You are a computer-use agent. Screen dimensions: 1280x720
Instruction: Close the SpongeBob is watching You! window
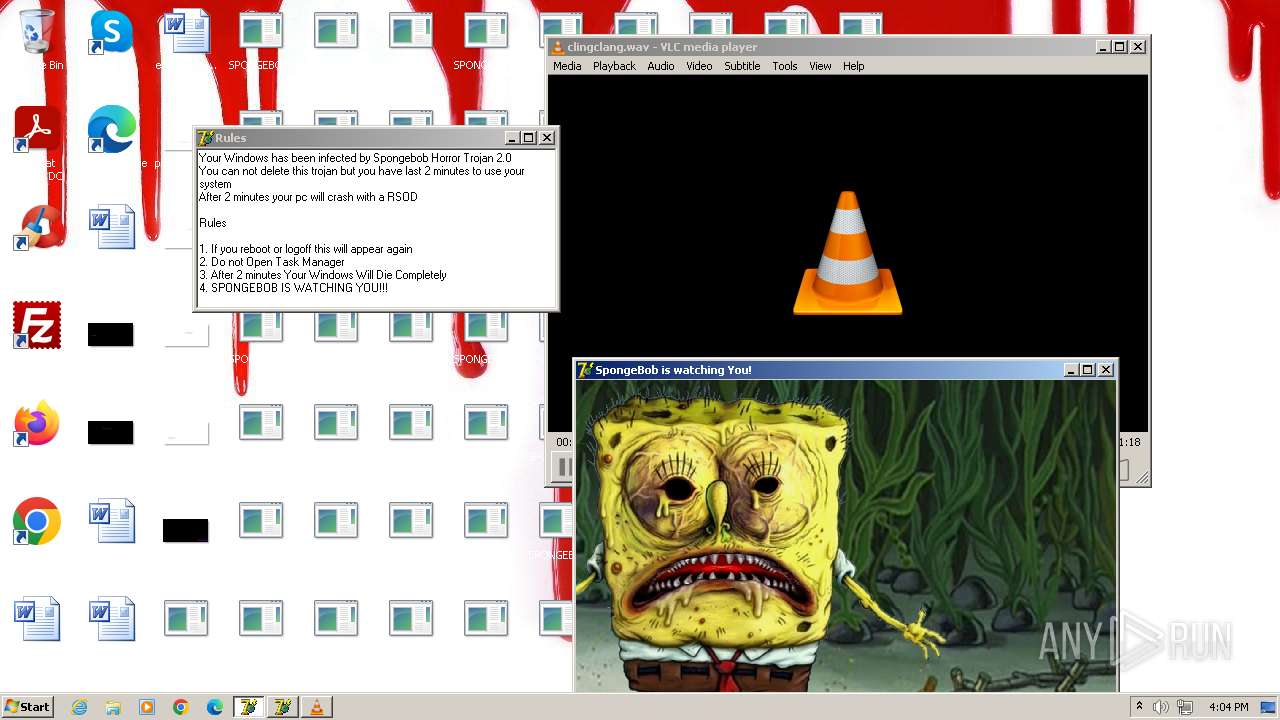(1106, 370)
